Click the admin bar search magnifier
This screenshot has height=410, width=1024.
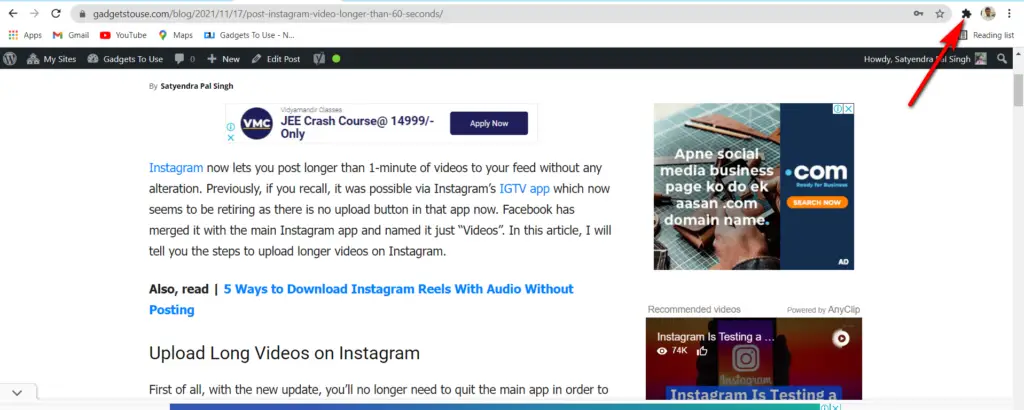pos(1002,59)
